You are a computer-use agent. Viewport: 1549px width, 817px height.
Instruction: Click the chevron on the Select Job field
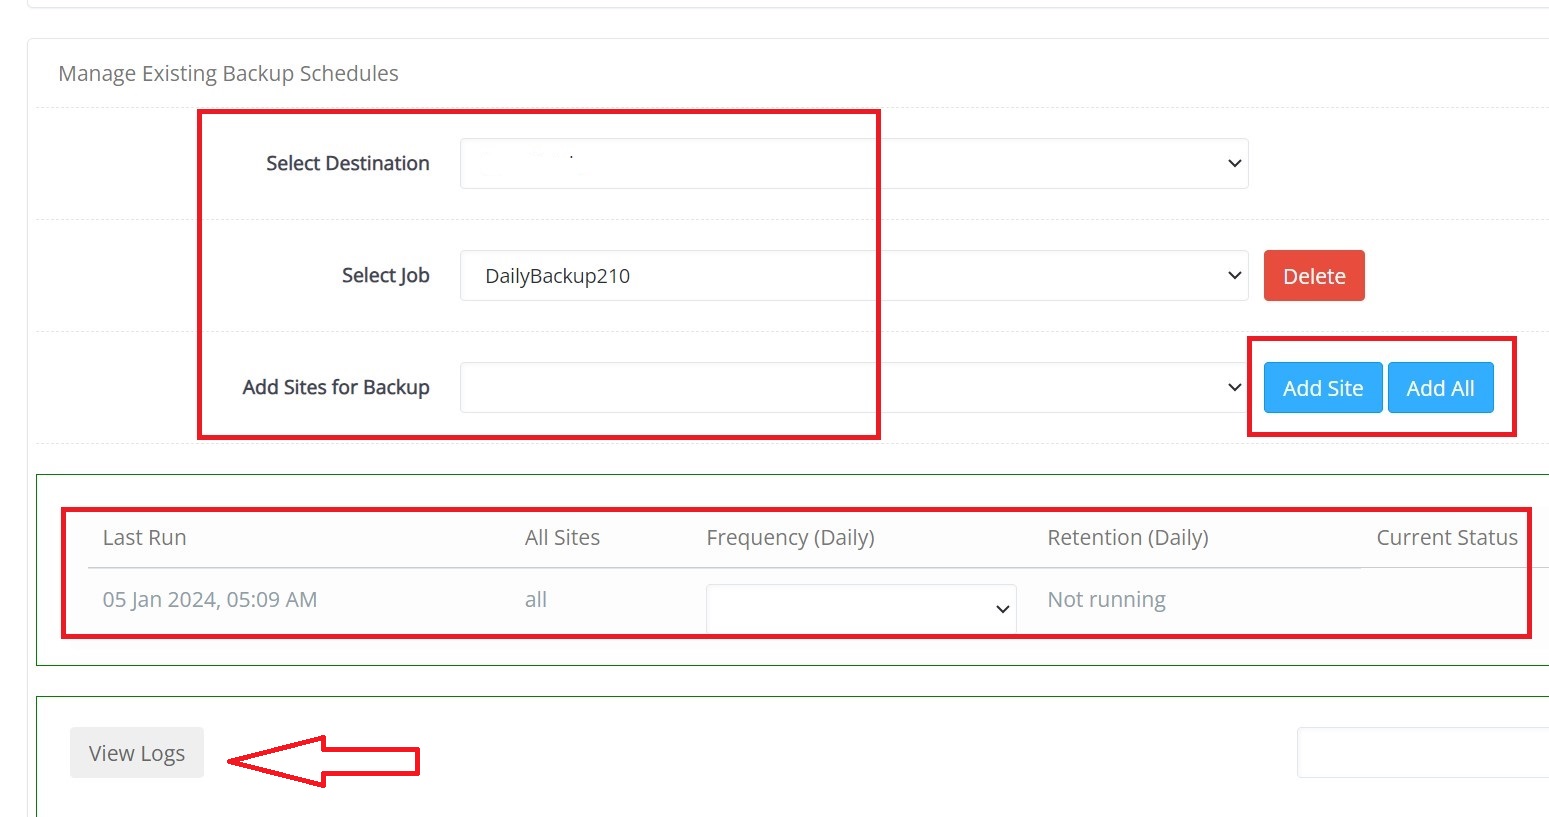(x=1234, y=275)
